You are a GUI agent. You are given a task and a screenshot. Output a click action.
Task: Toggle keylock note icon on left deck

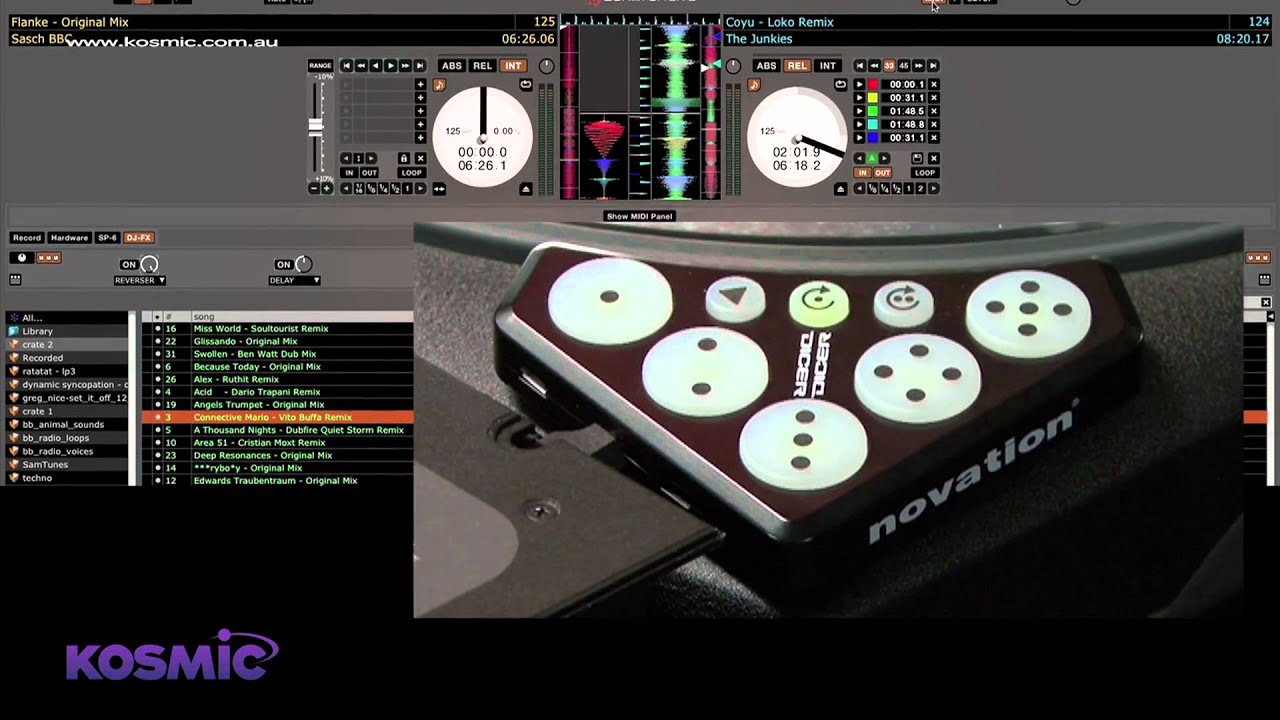tap(440, 84)
